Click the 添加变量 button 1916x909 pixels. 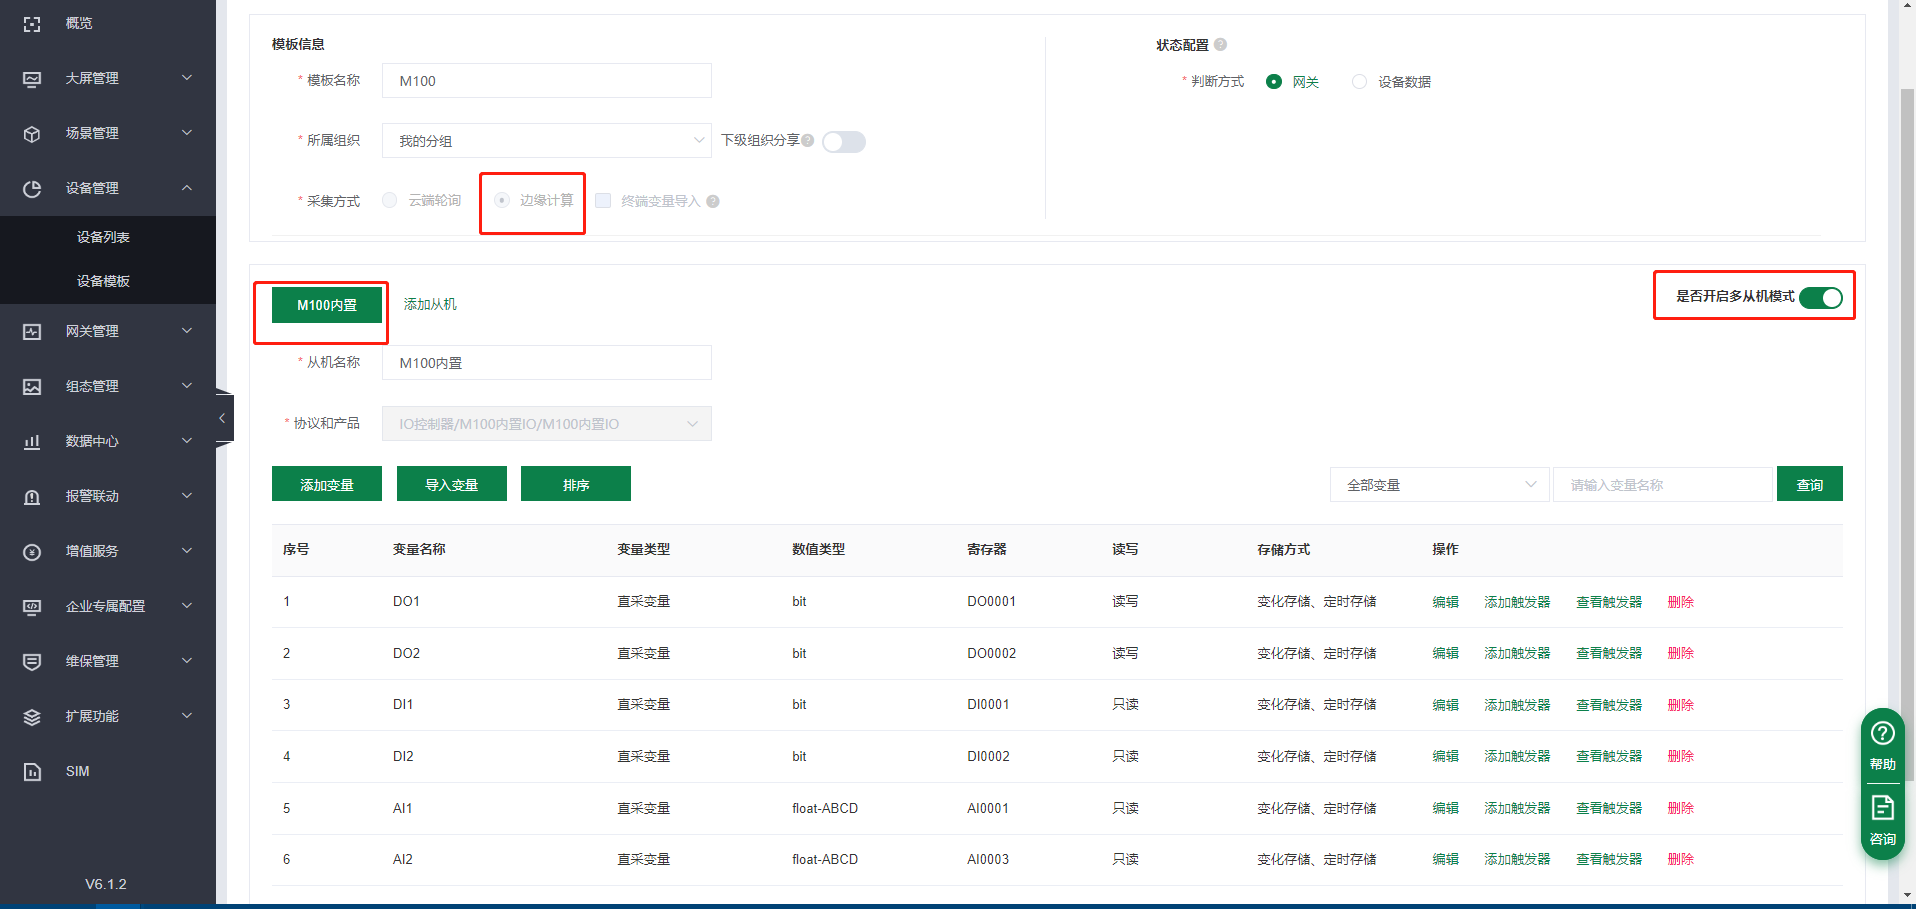point(327,484)
